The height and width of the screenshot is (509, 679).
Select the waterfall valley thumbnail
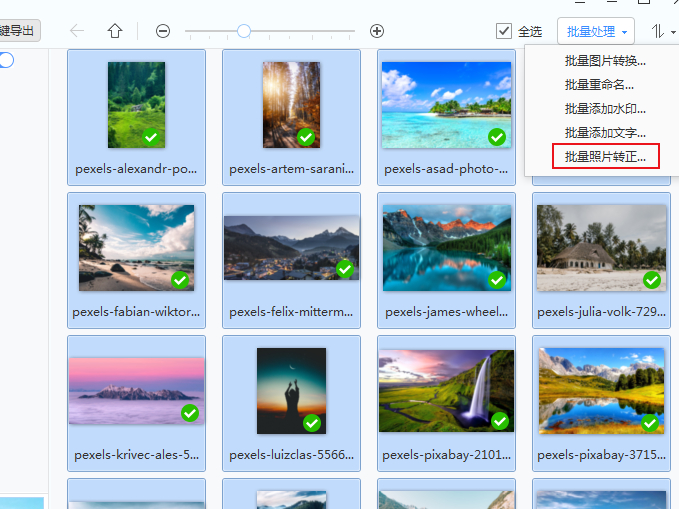pyautogui.click(x=446, y=391)
